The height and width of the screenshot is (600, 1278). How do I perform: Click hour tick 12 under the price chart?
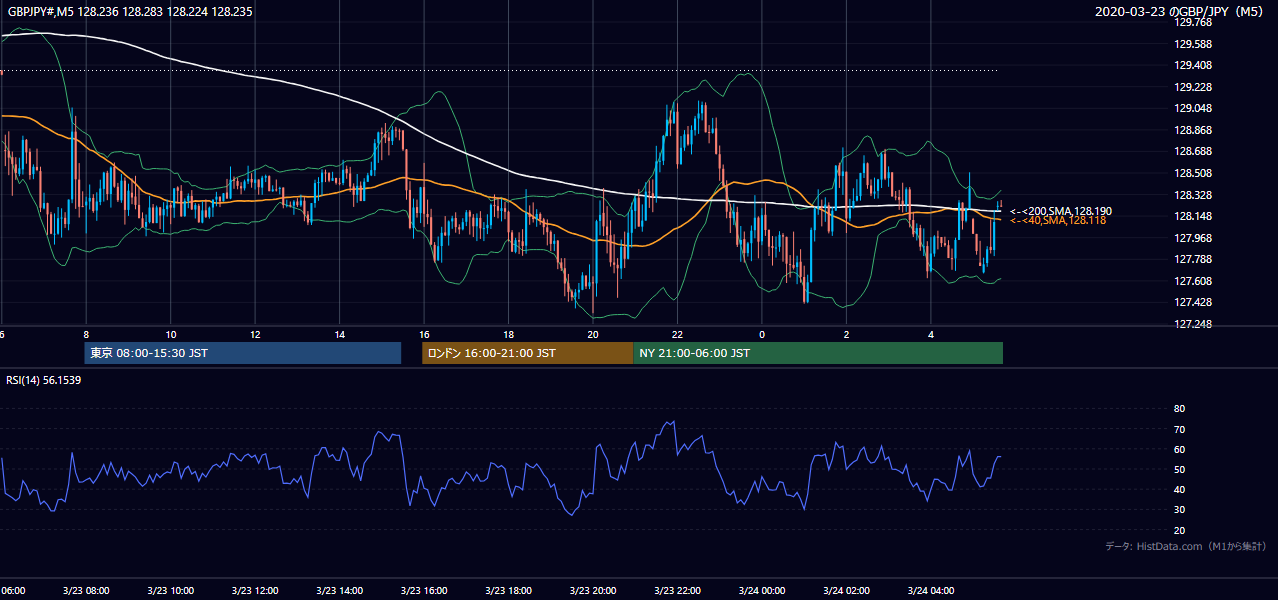255,334
